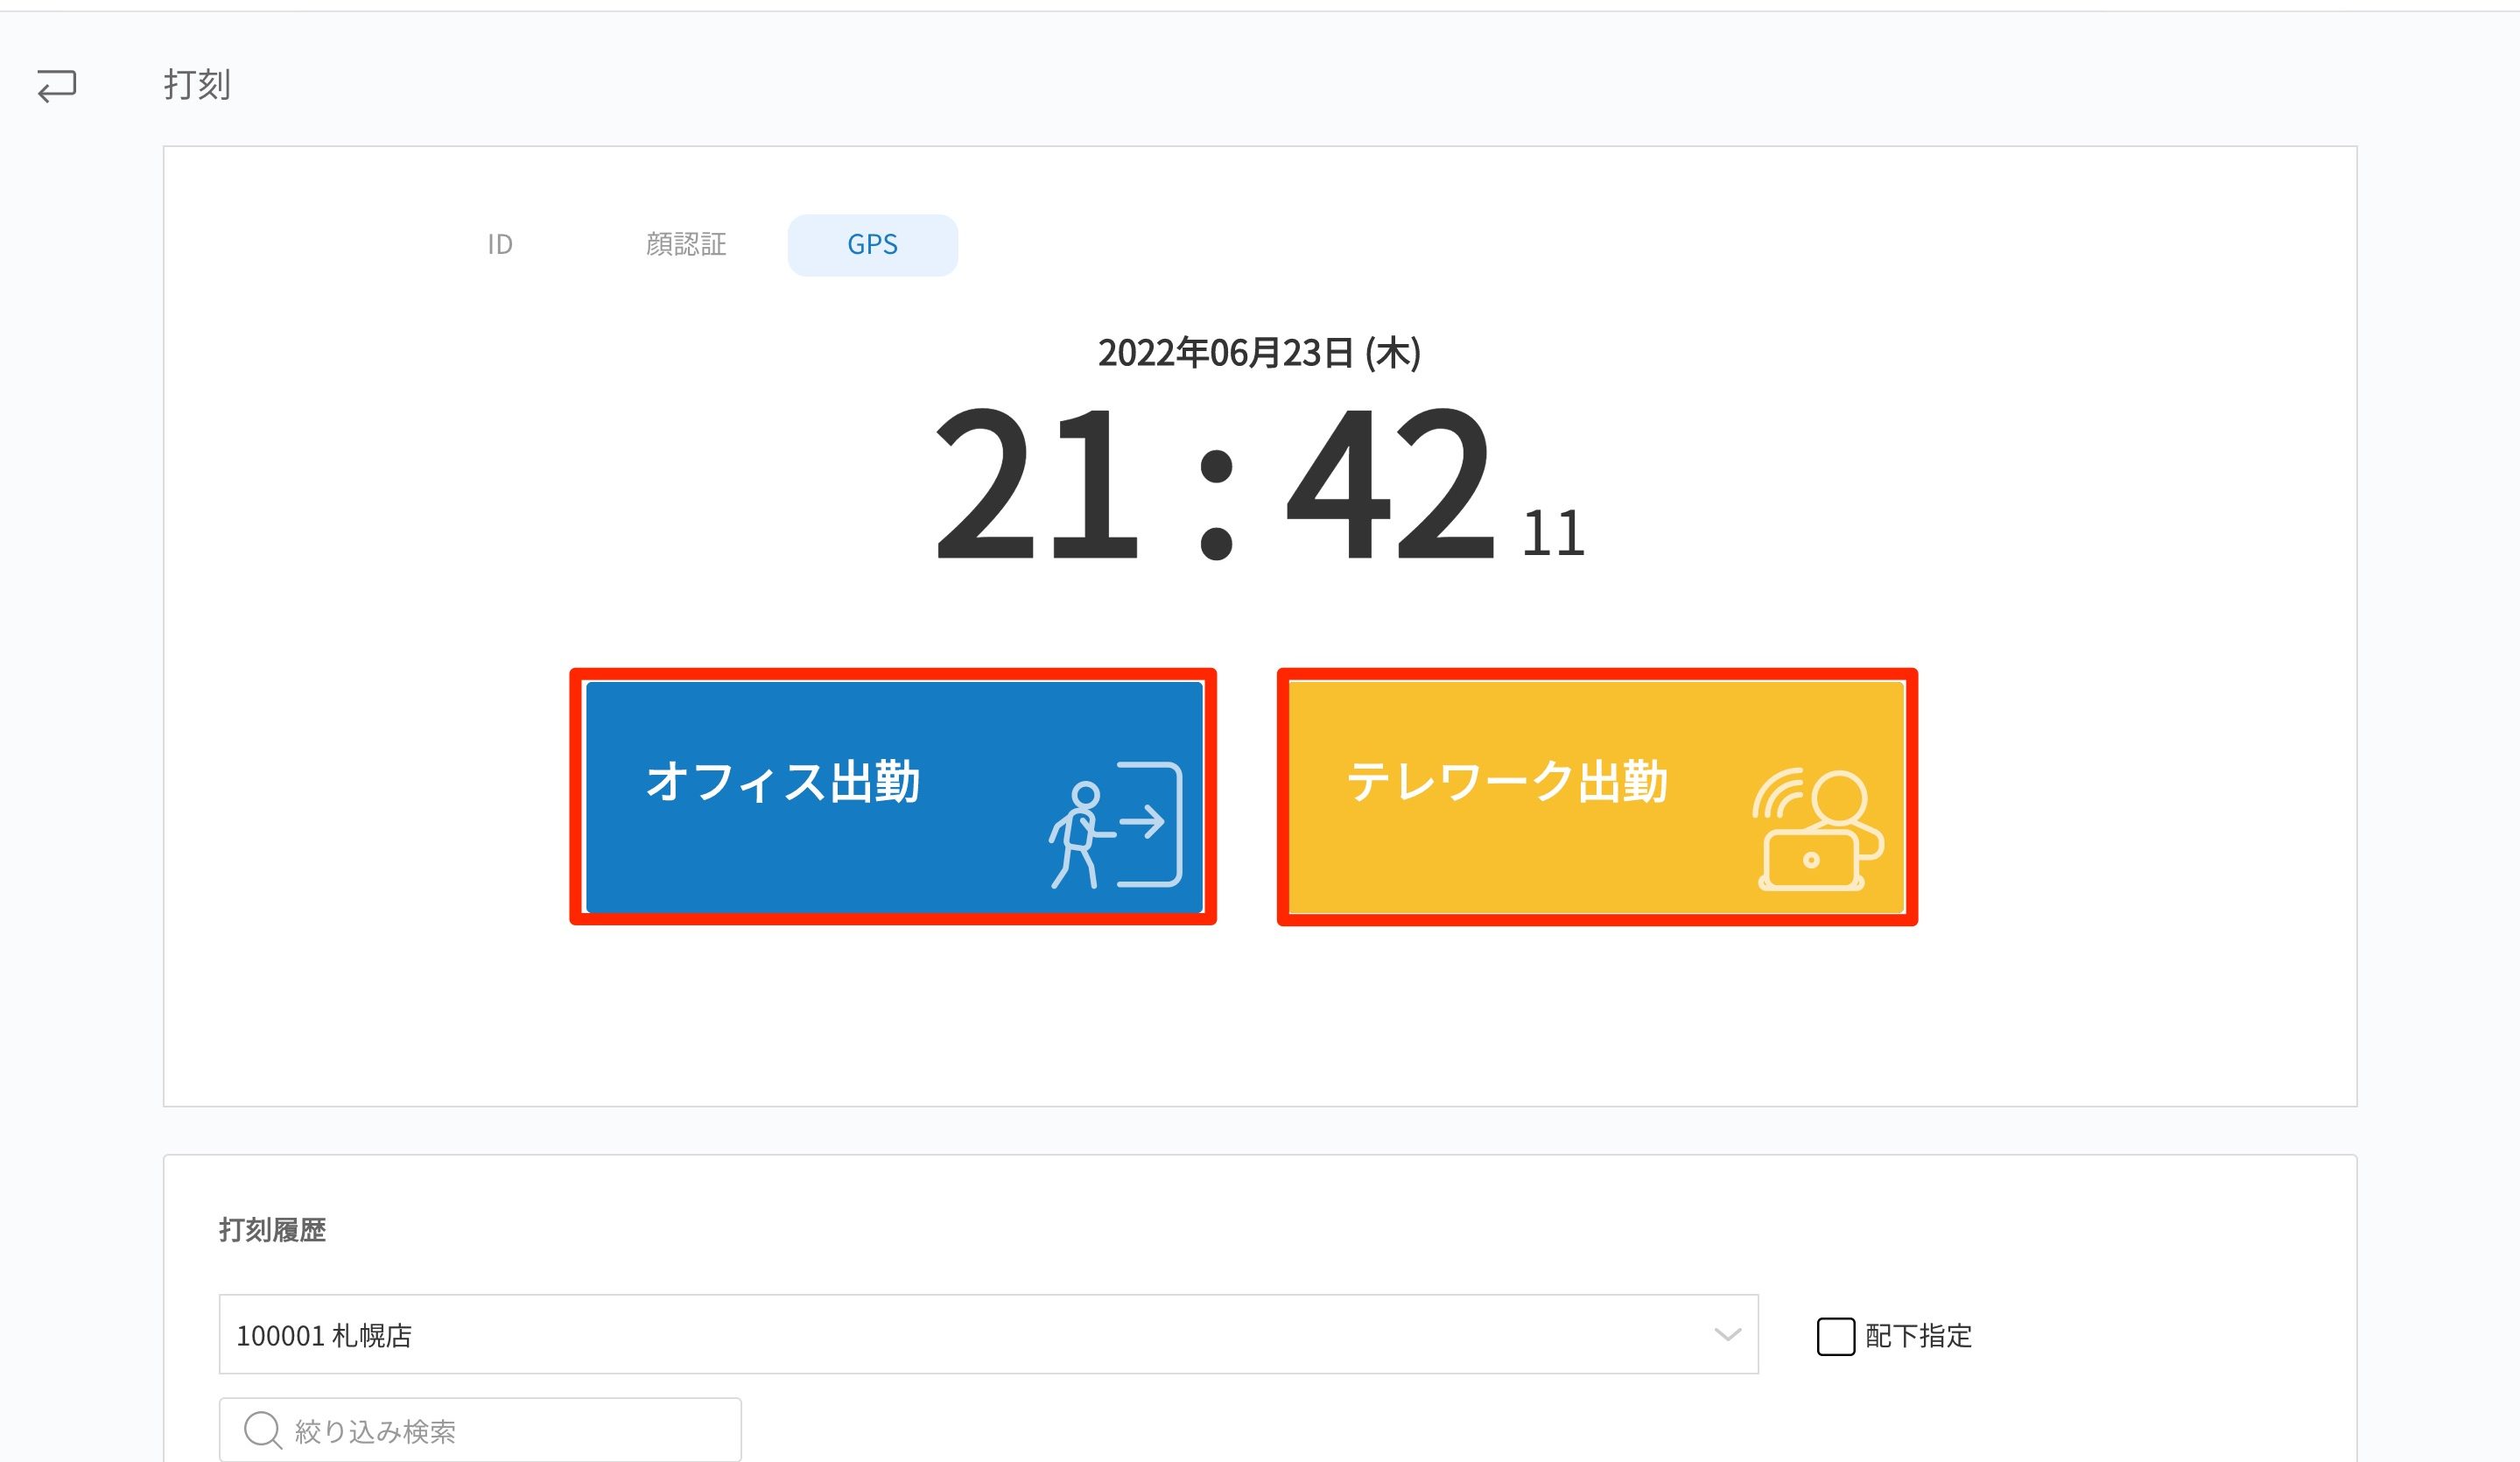Click the telework laptop person icon

pyautogui.click(x=1817, y=829)
